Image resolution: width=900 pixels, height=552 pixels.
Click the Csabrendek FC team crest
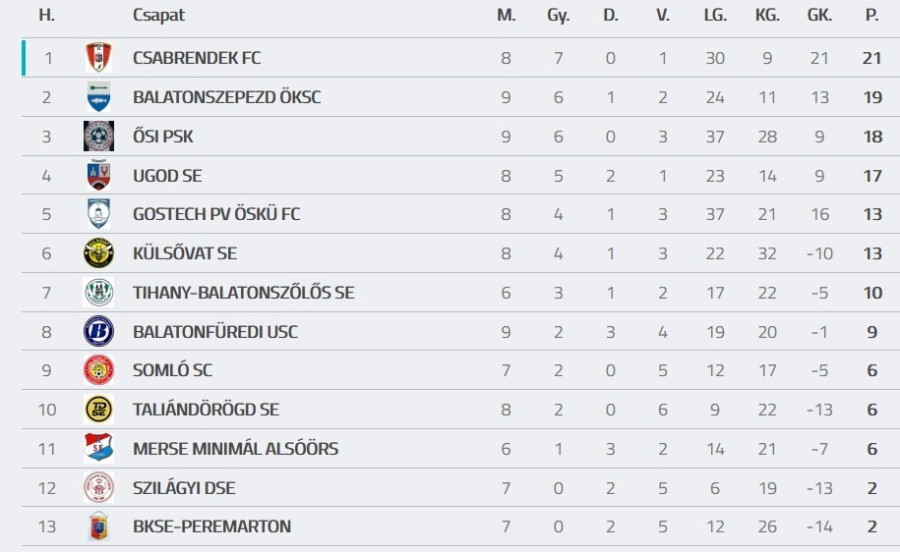pos(98,58)
